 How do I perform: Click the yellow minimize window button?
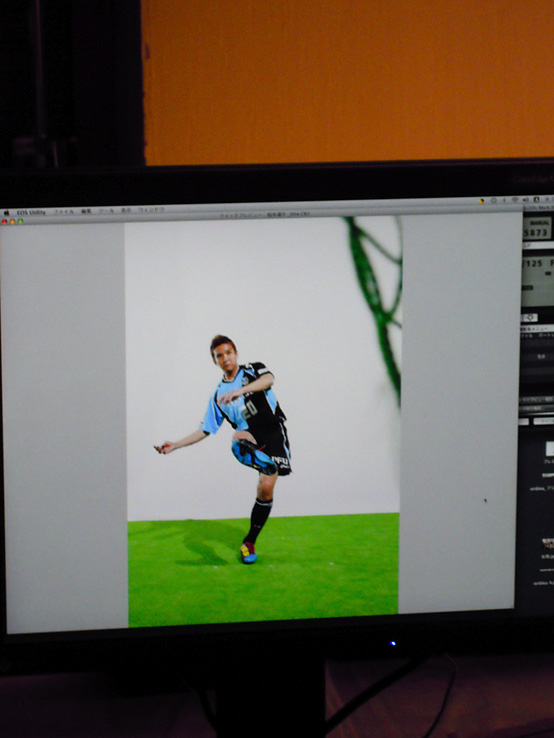(x=13, y=221)
